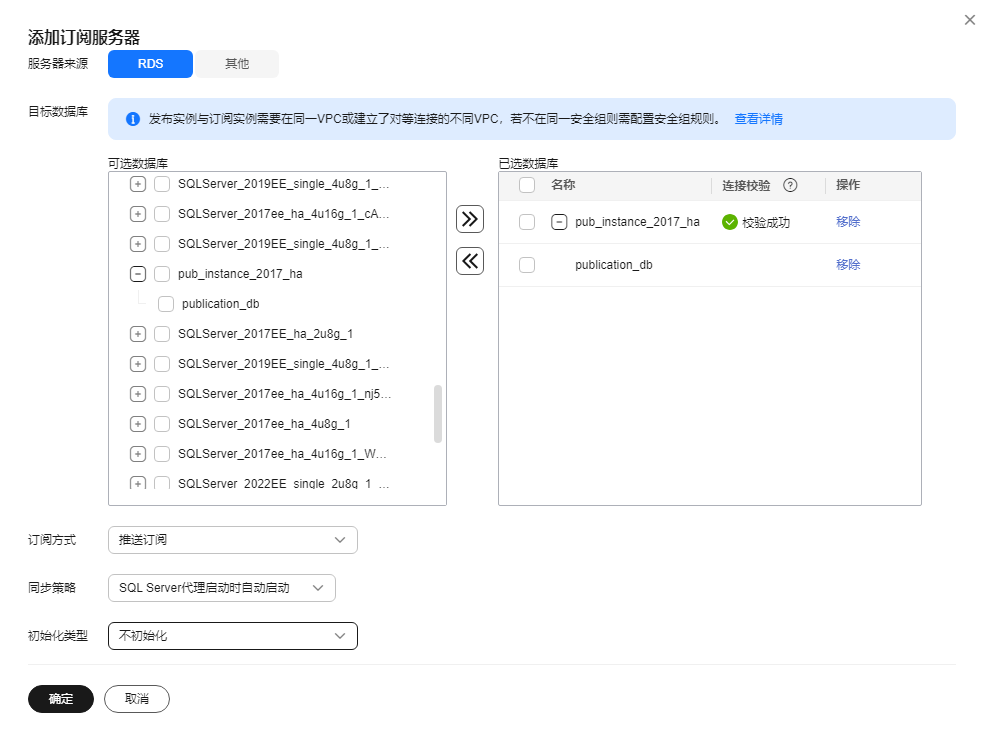This screenshot has width=992, height=737.
Task: Click 连接校验 column header
Action: [x=746, y=185]
